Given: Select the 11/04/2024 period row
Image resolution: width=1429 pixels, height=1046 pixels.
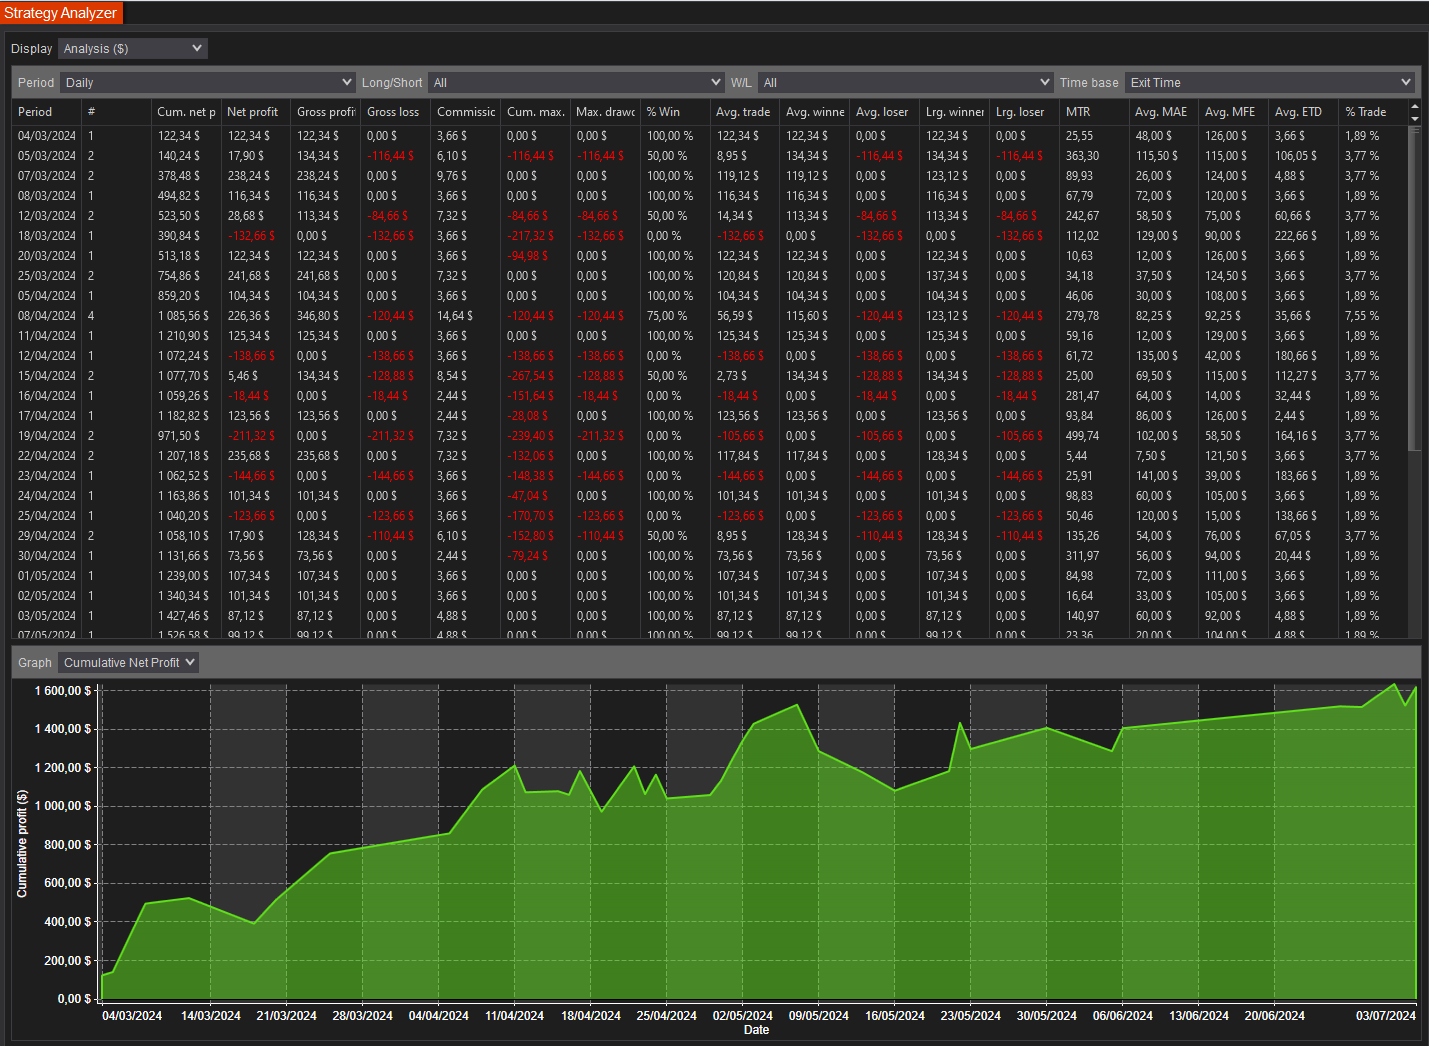Looking at the screenshot, I should [x=710, y=336].
